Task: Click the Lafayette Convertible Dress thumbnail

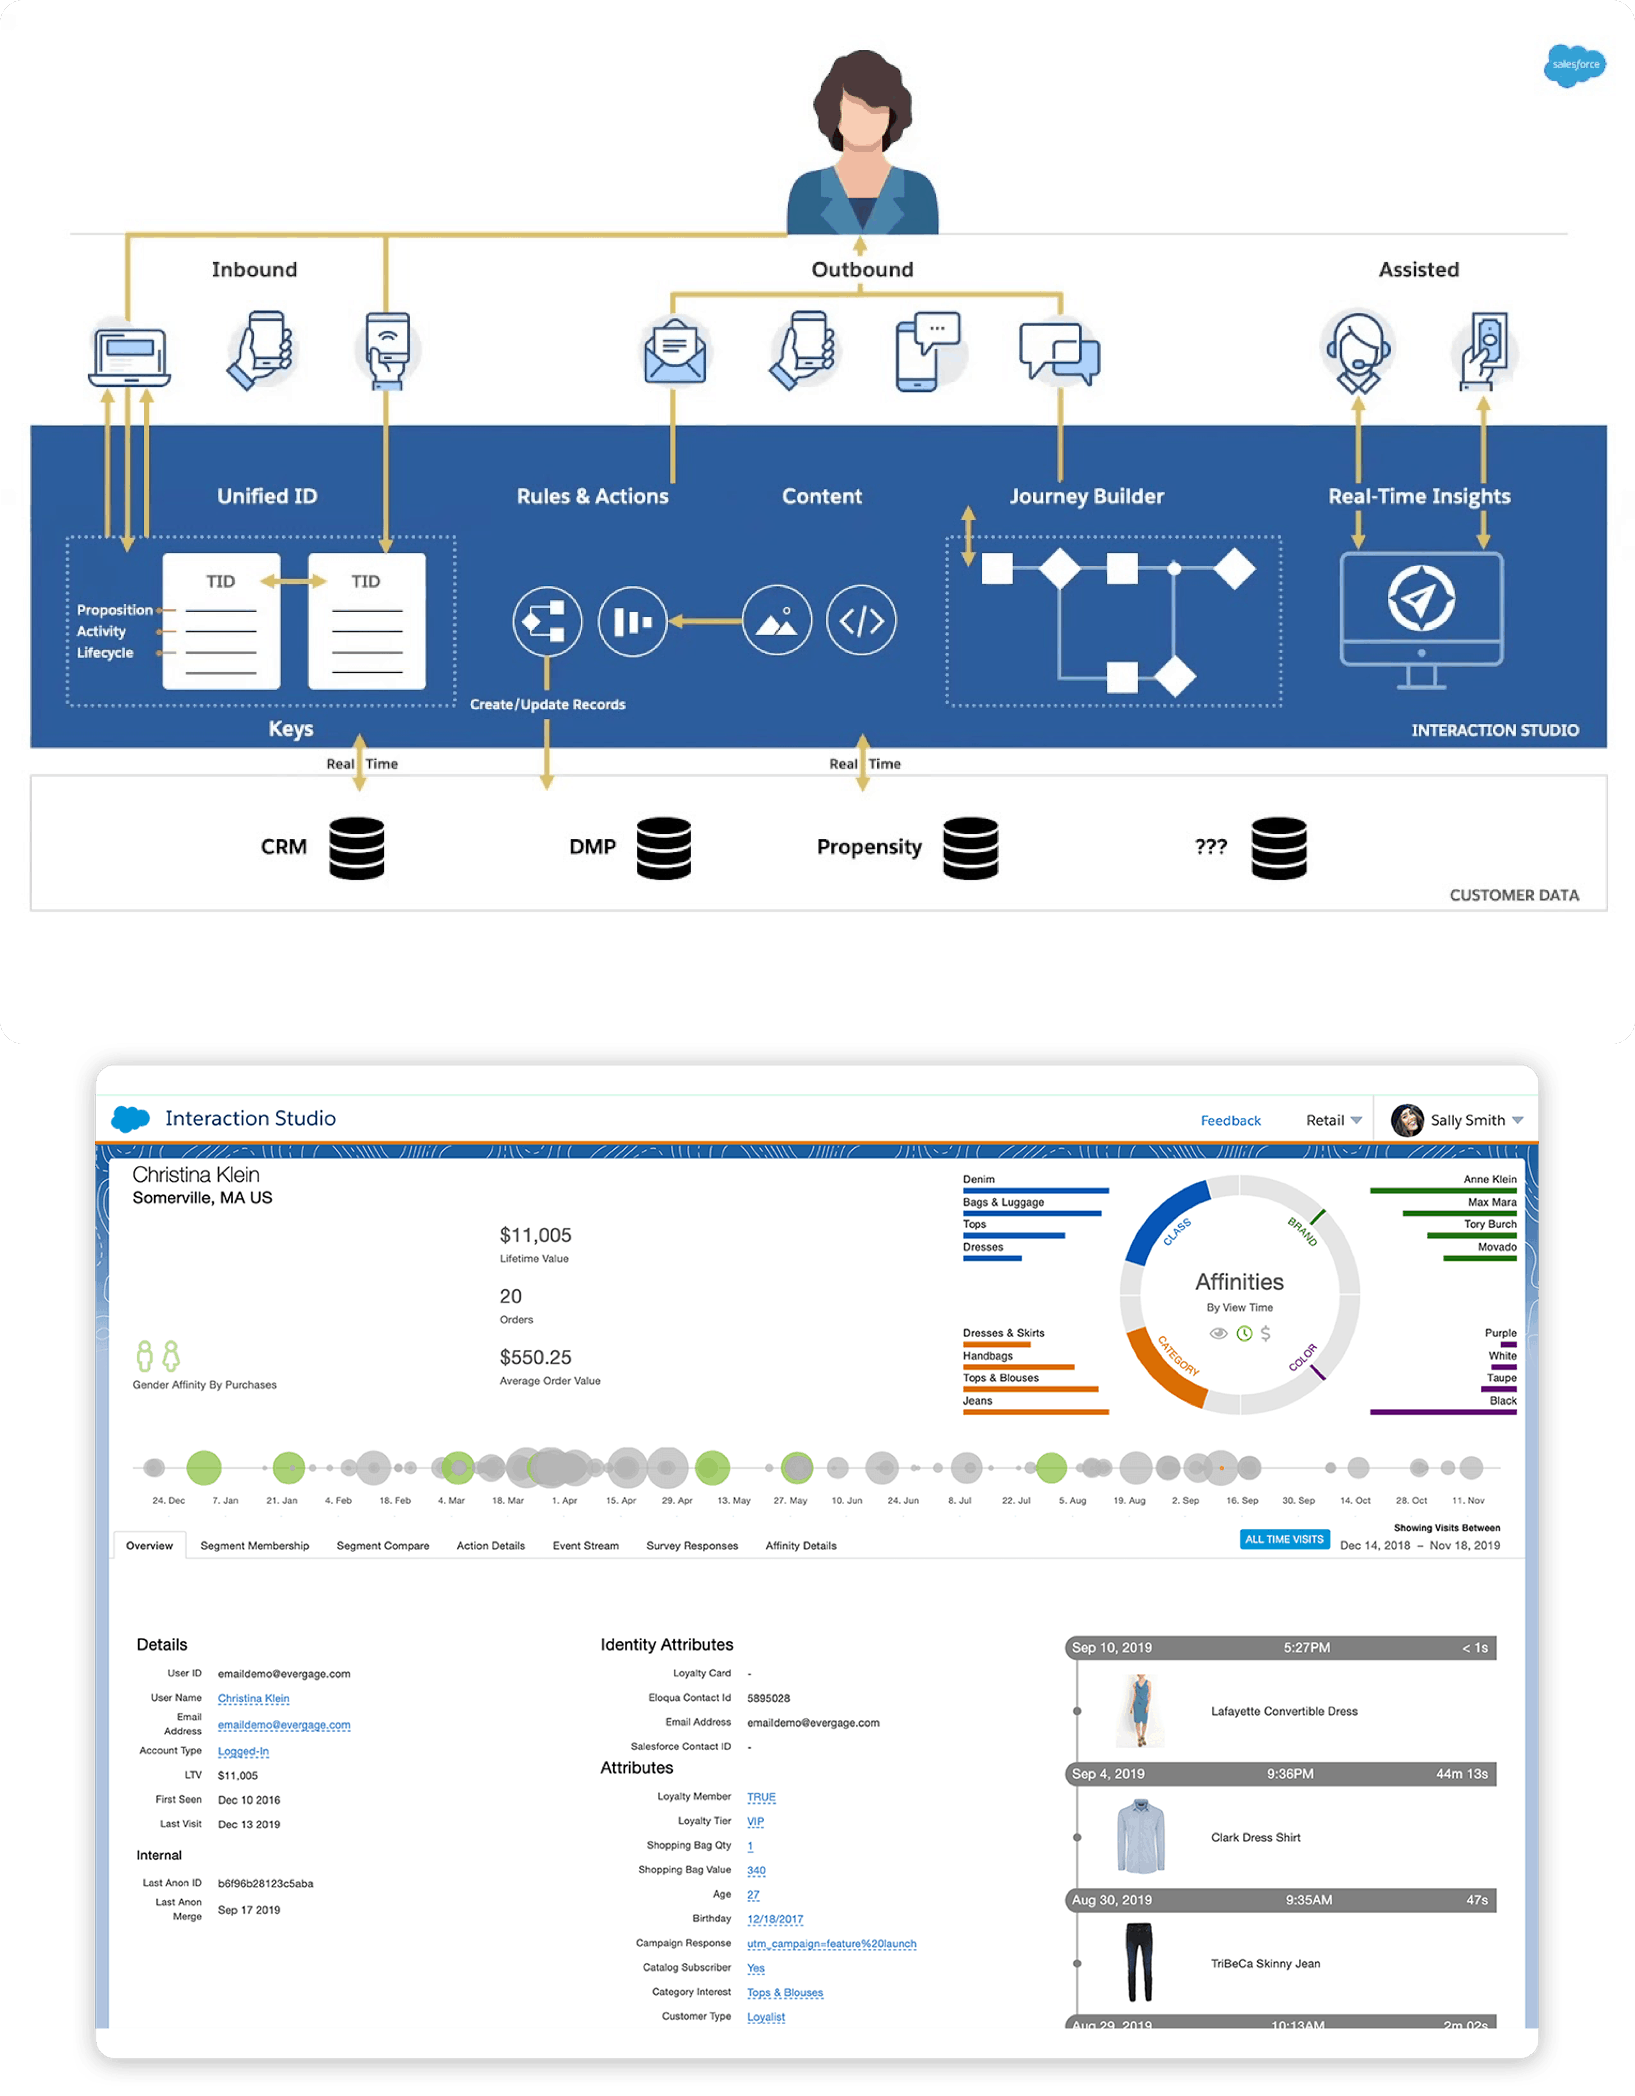Action: click(x=1139, y=1711)
